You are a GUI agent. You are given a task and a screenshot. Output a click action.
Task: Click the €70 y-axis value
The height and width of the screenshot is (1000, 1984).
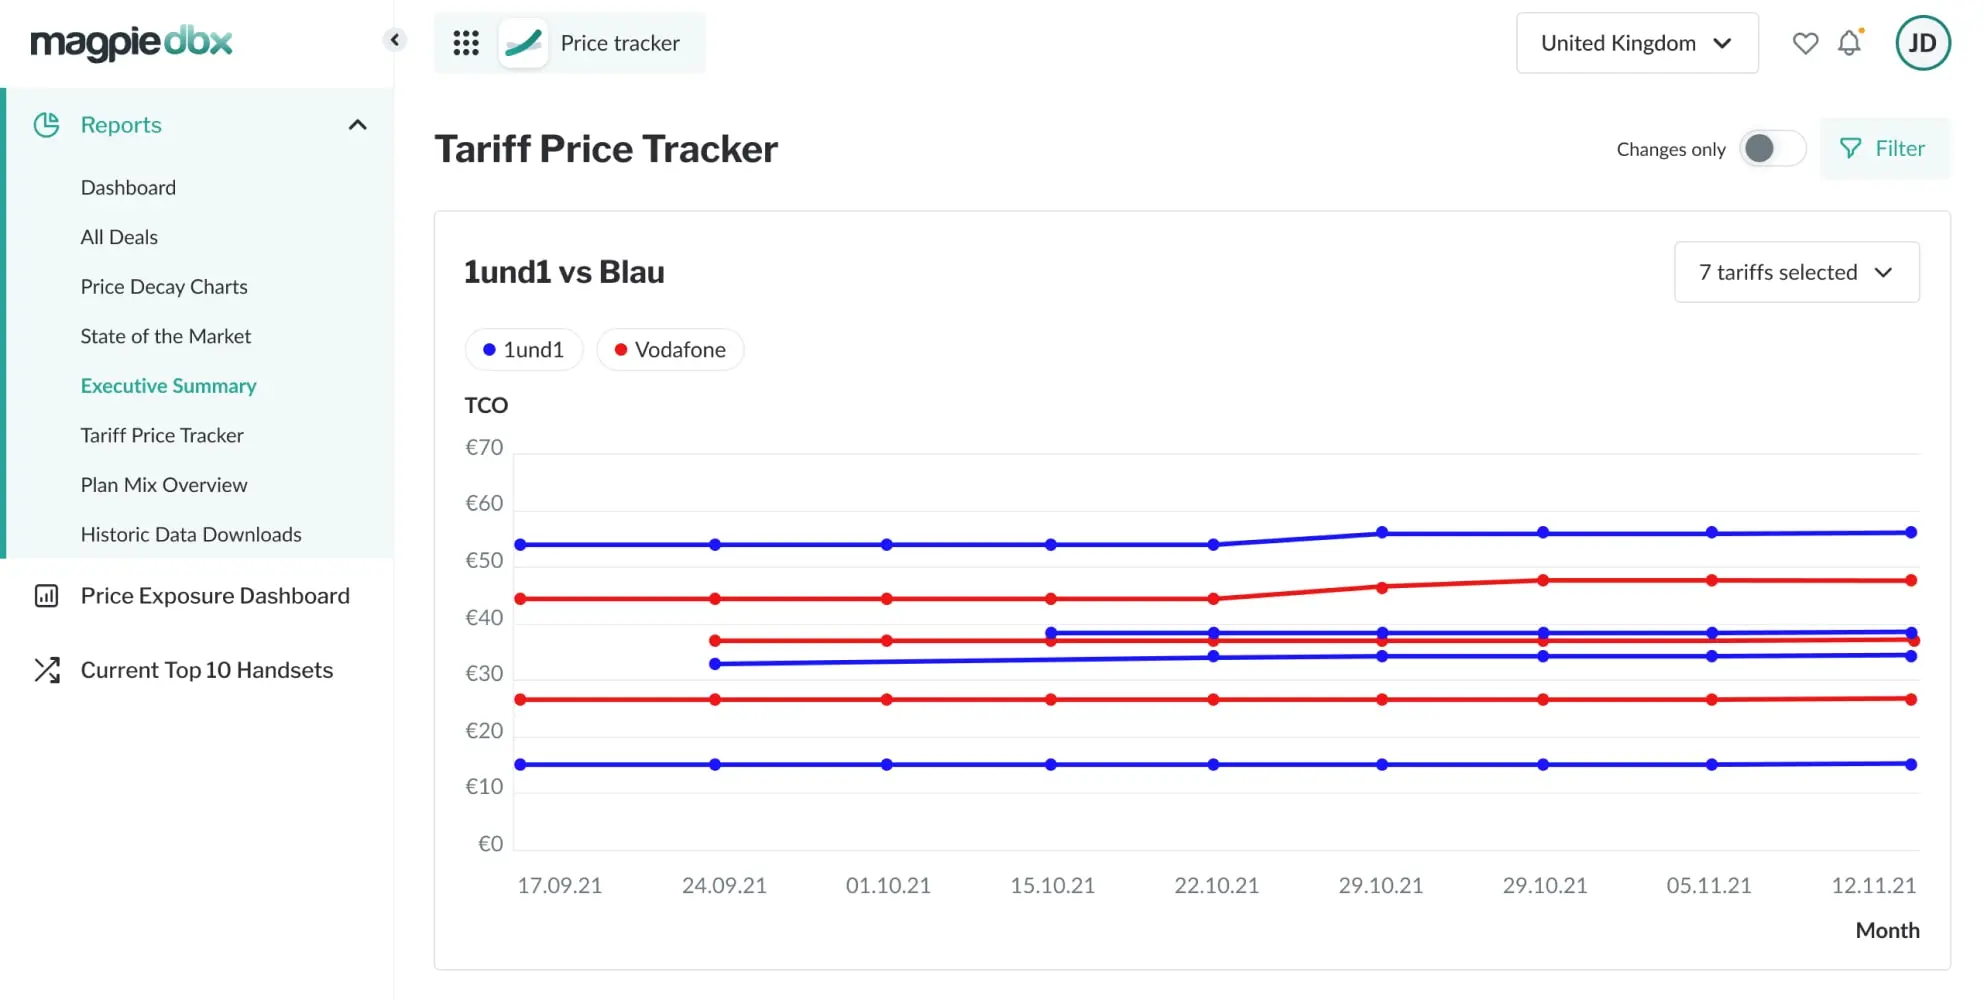pos(484,447)
